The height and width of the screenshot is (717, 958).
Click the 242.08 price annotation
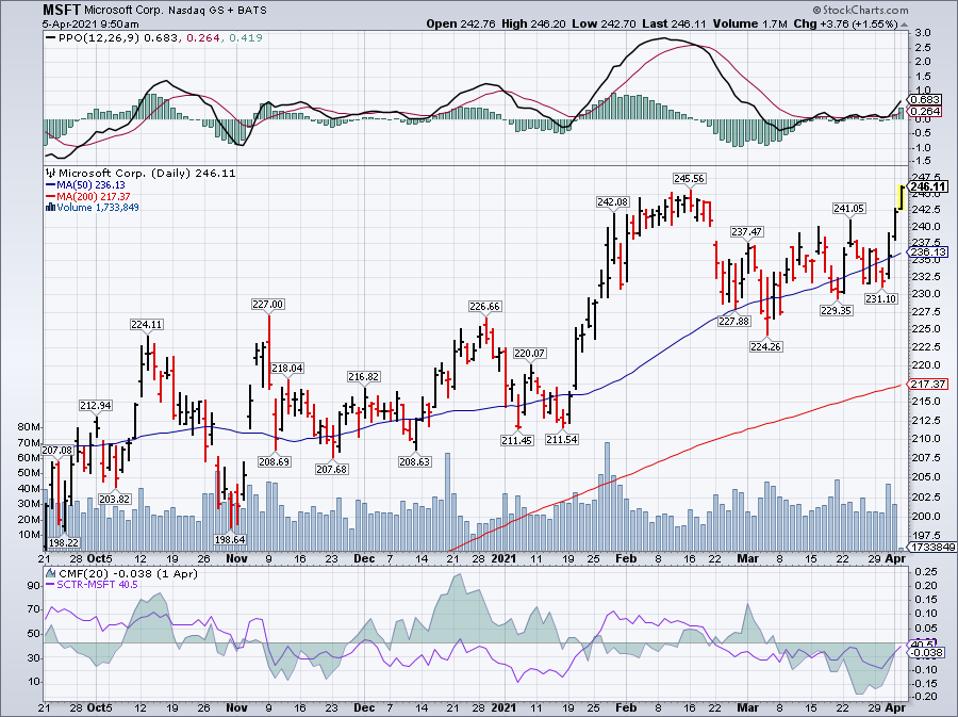point(612,202)
